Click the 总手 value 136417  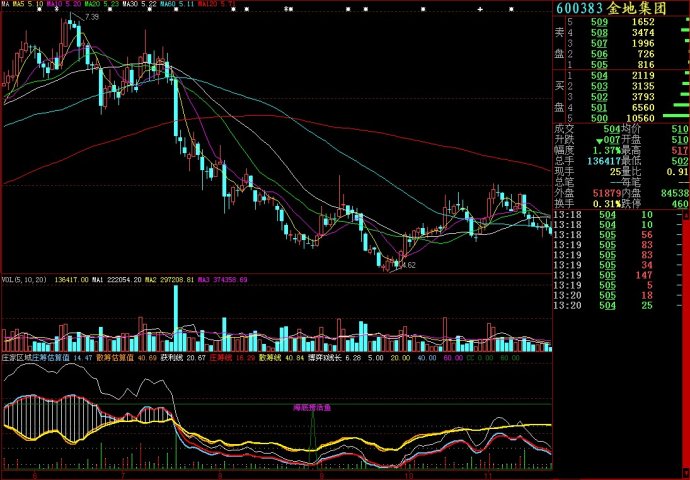[603, 161]
